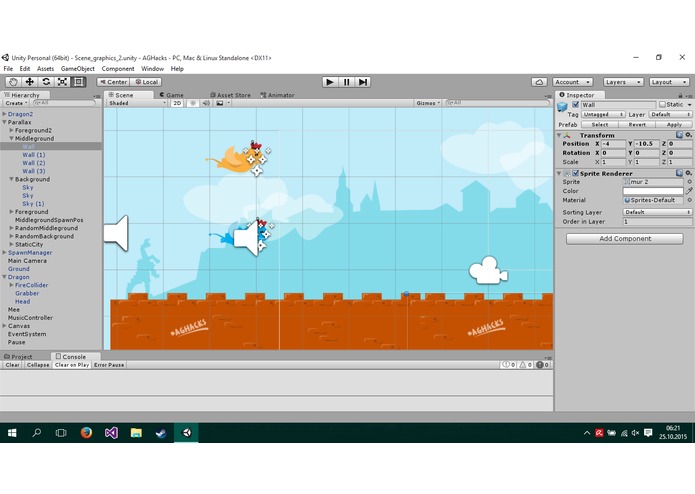Click prefab Select button
Viewport: 695px width, 494px height.
point(599,124)
